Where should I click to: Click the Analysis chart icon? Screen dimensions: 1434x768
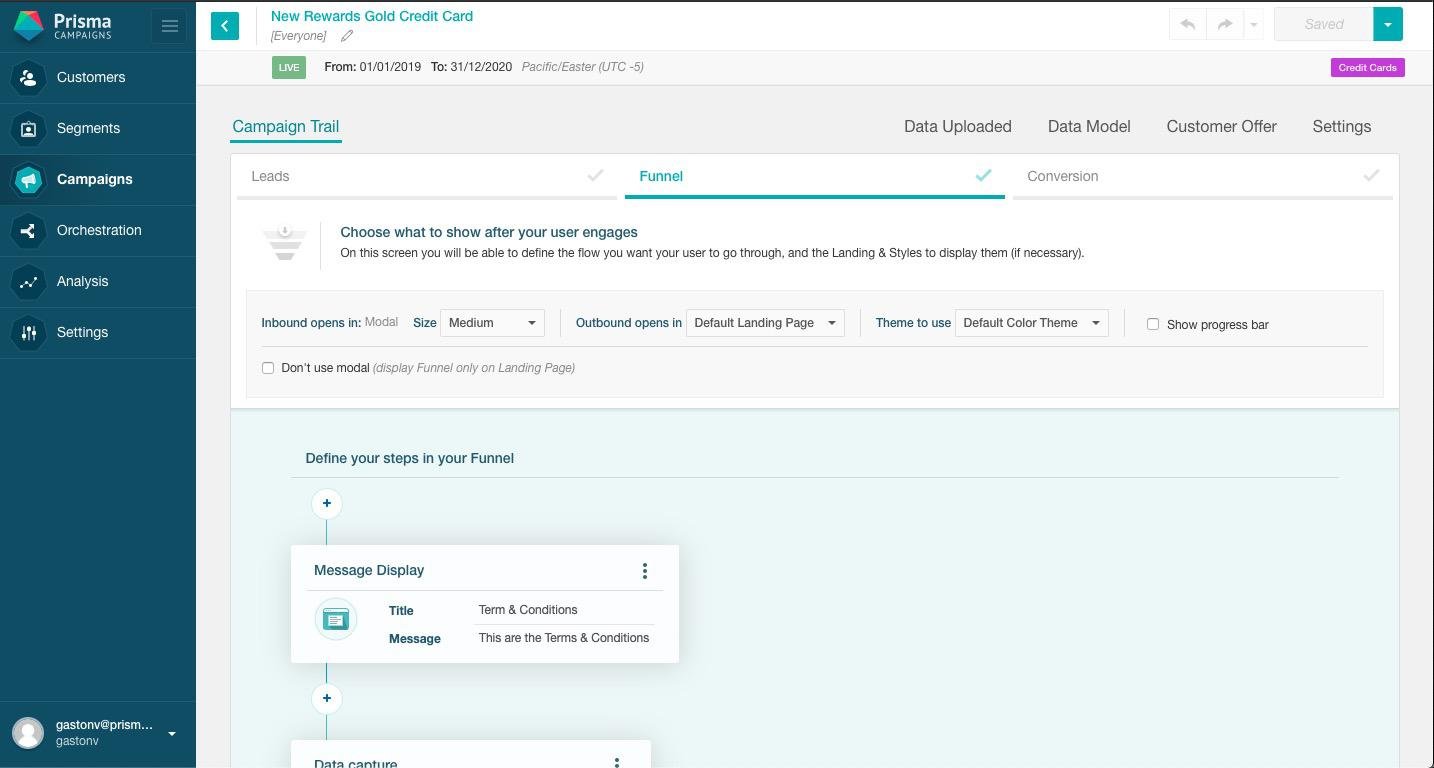tap(28, 281)
